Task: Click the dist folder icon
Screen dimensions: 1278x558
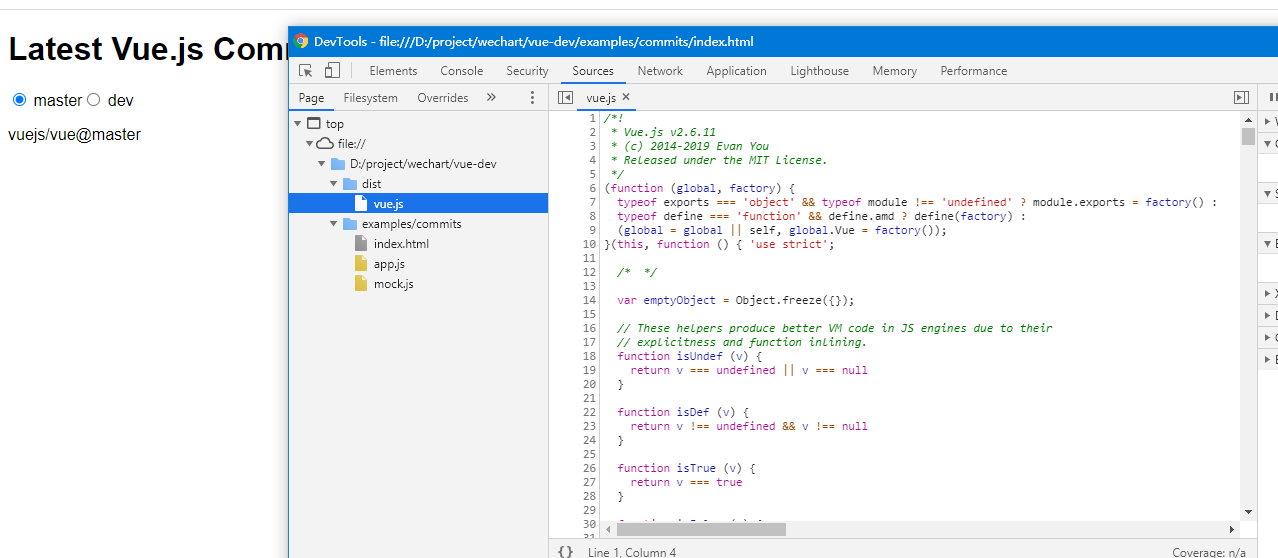Action: [350, 184]
